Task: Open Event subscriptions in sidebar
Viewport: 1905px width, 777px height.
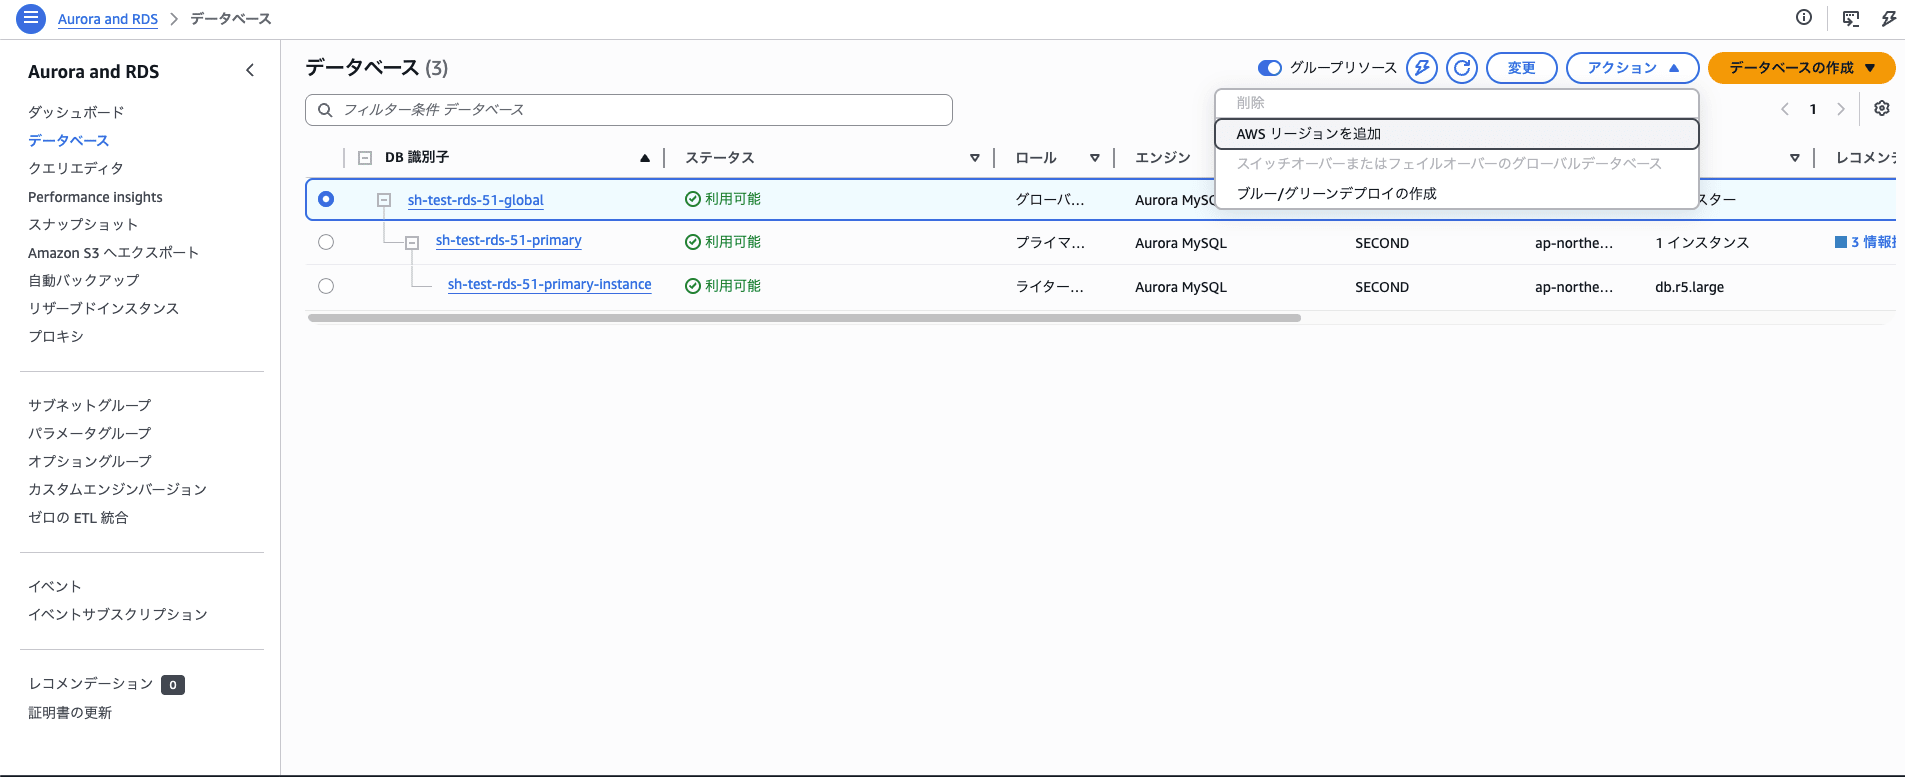Action: 118,614
